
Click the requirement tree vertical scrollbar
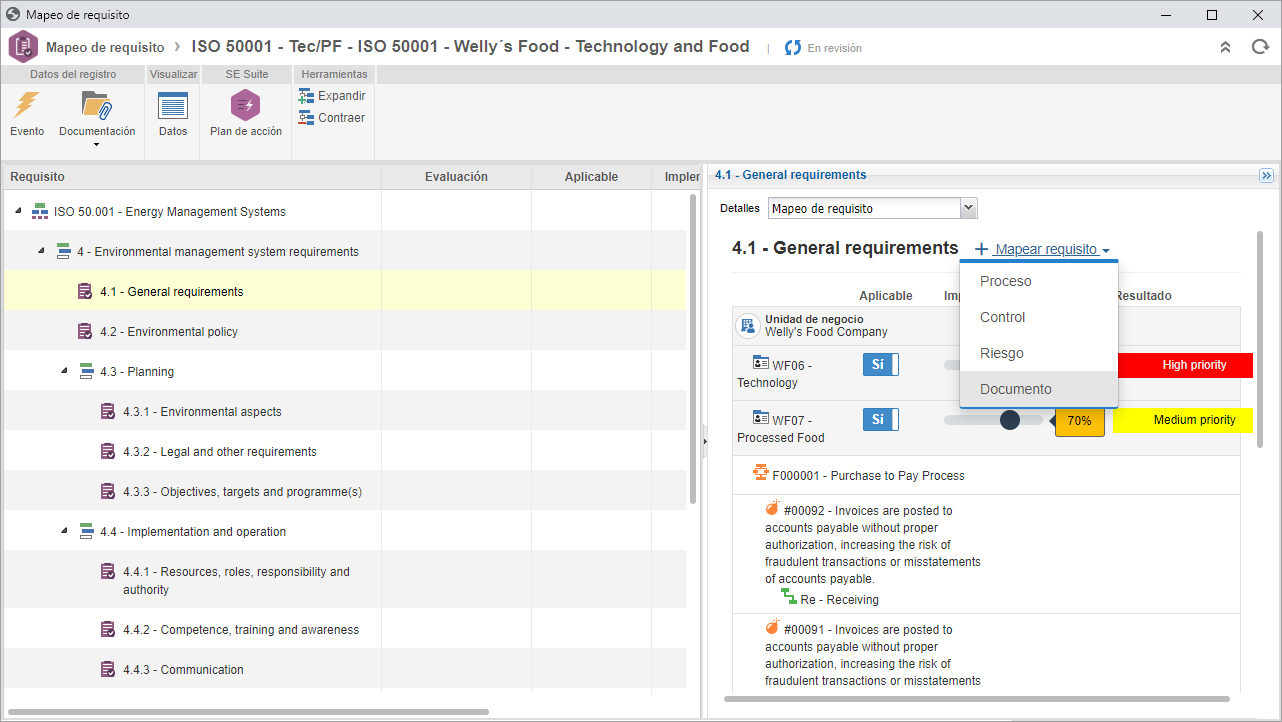pos(693,348)
